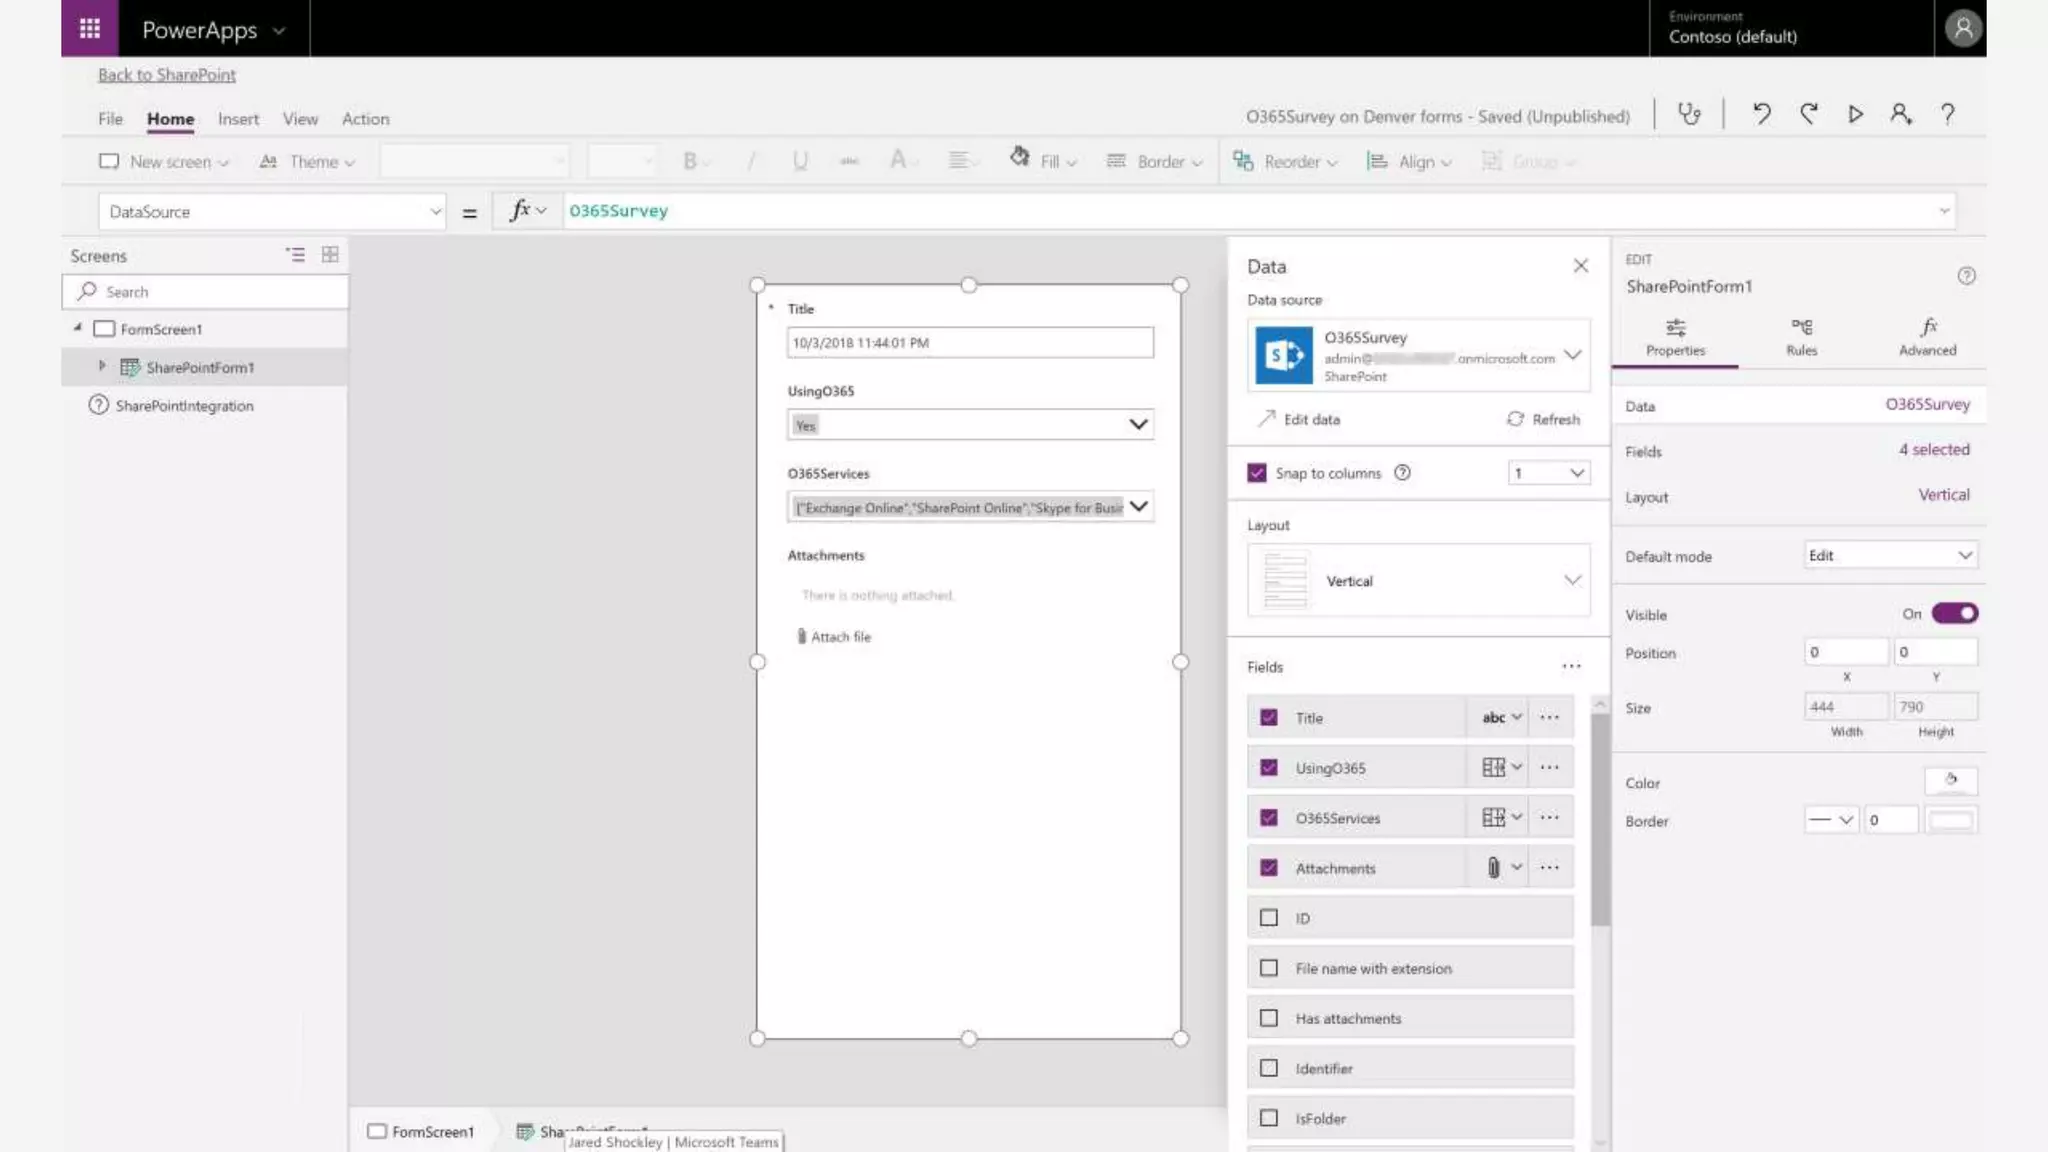Preview the app with play icon
This screenshot has width=2048, height=1152.
click(1855, 114)
